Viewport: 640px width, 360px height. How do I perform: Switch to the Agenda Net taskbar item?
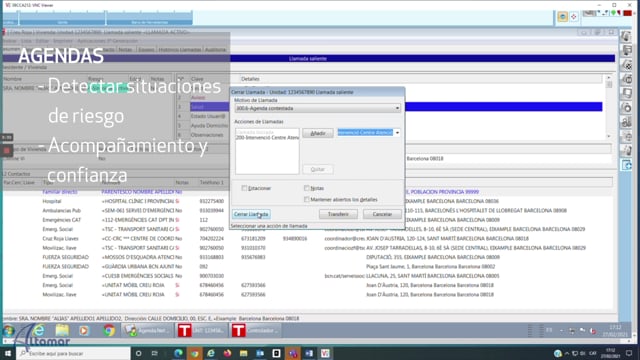[147, 330]
